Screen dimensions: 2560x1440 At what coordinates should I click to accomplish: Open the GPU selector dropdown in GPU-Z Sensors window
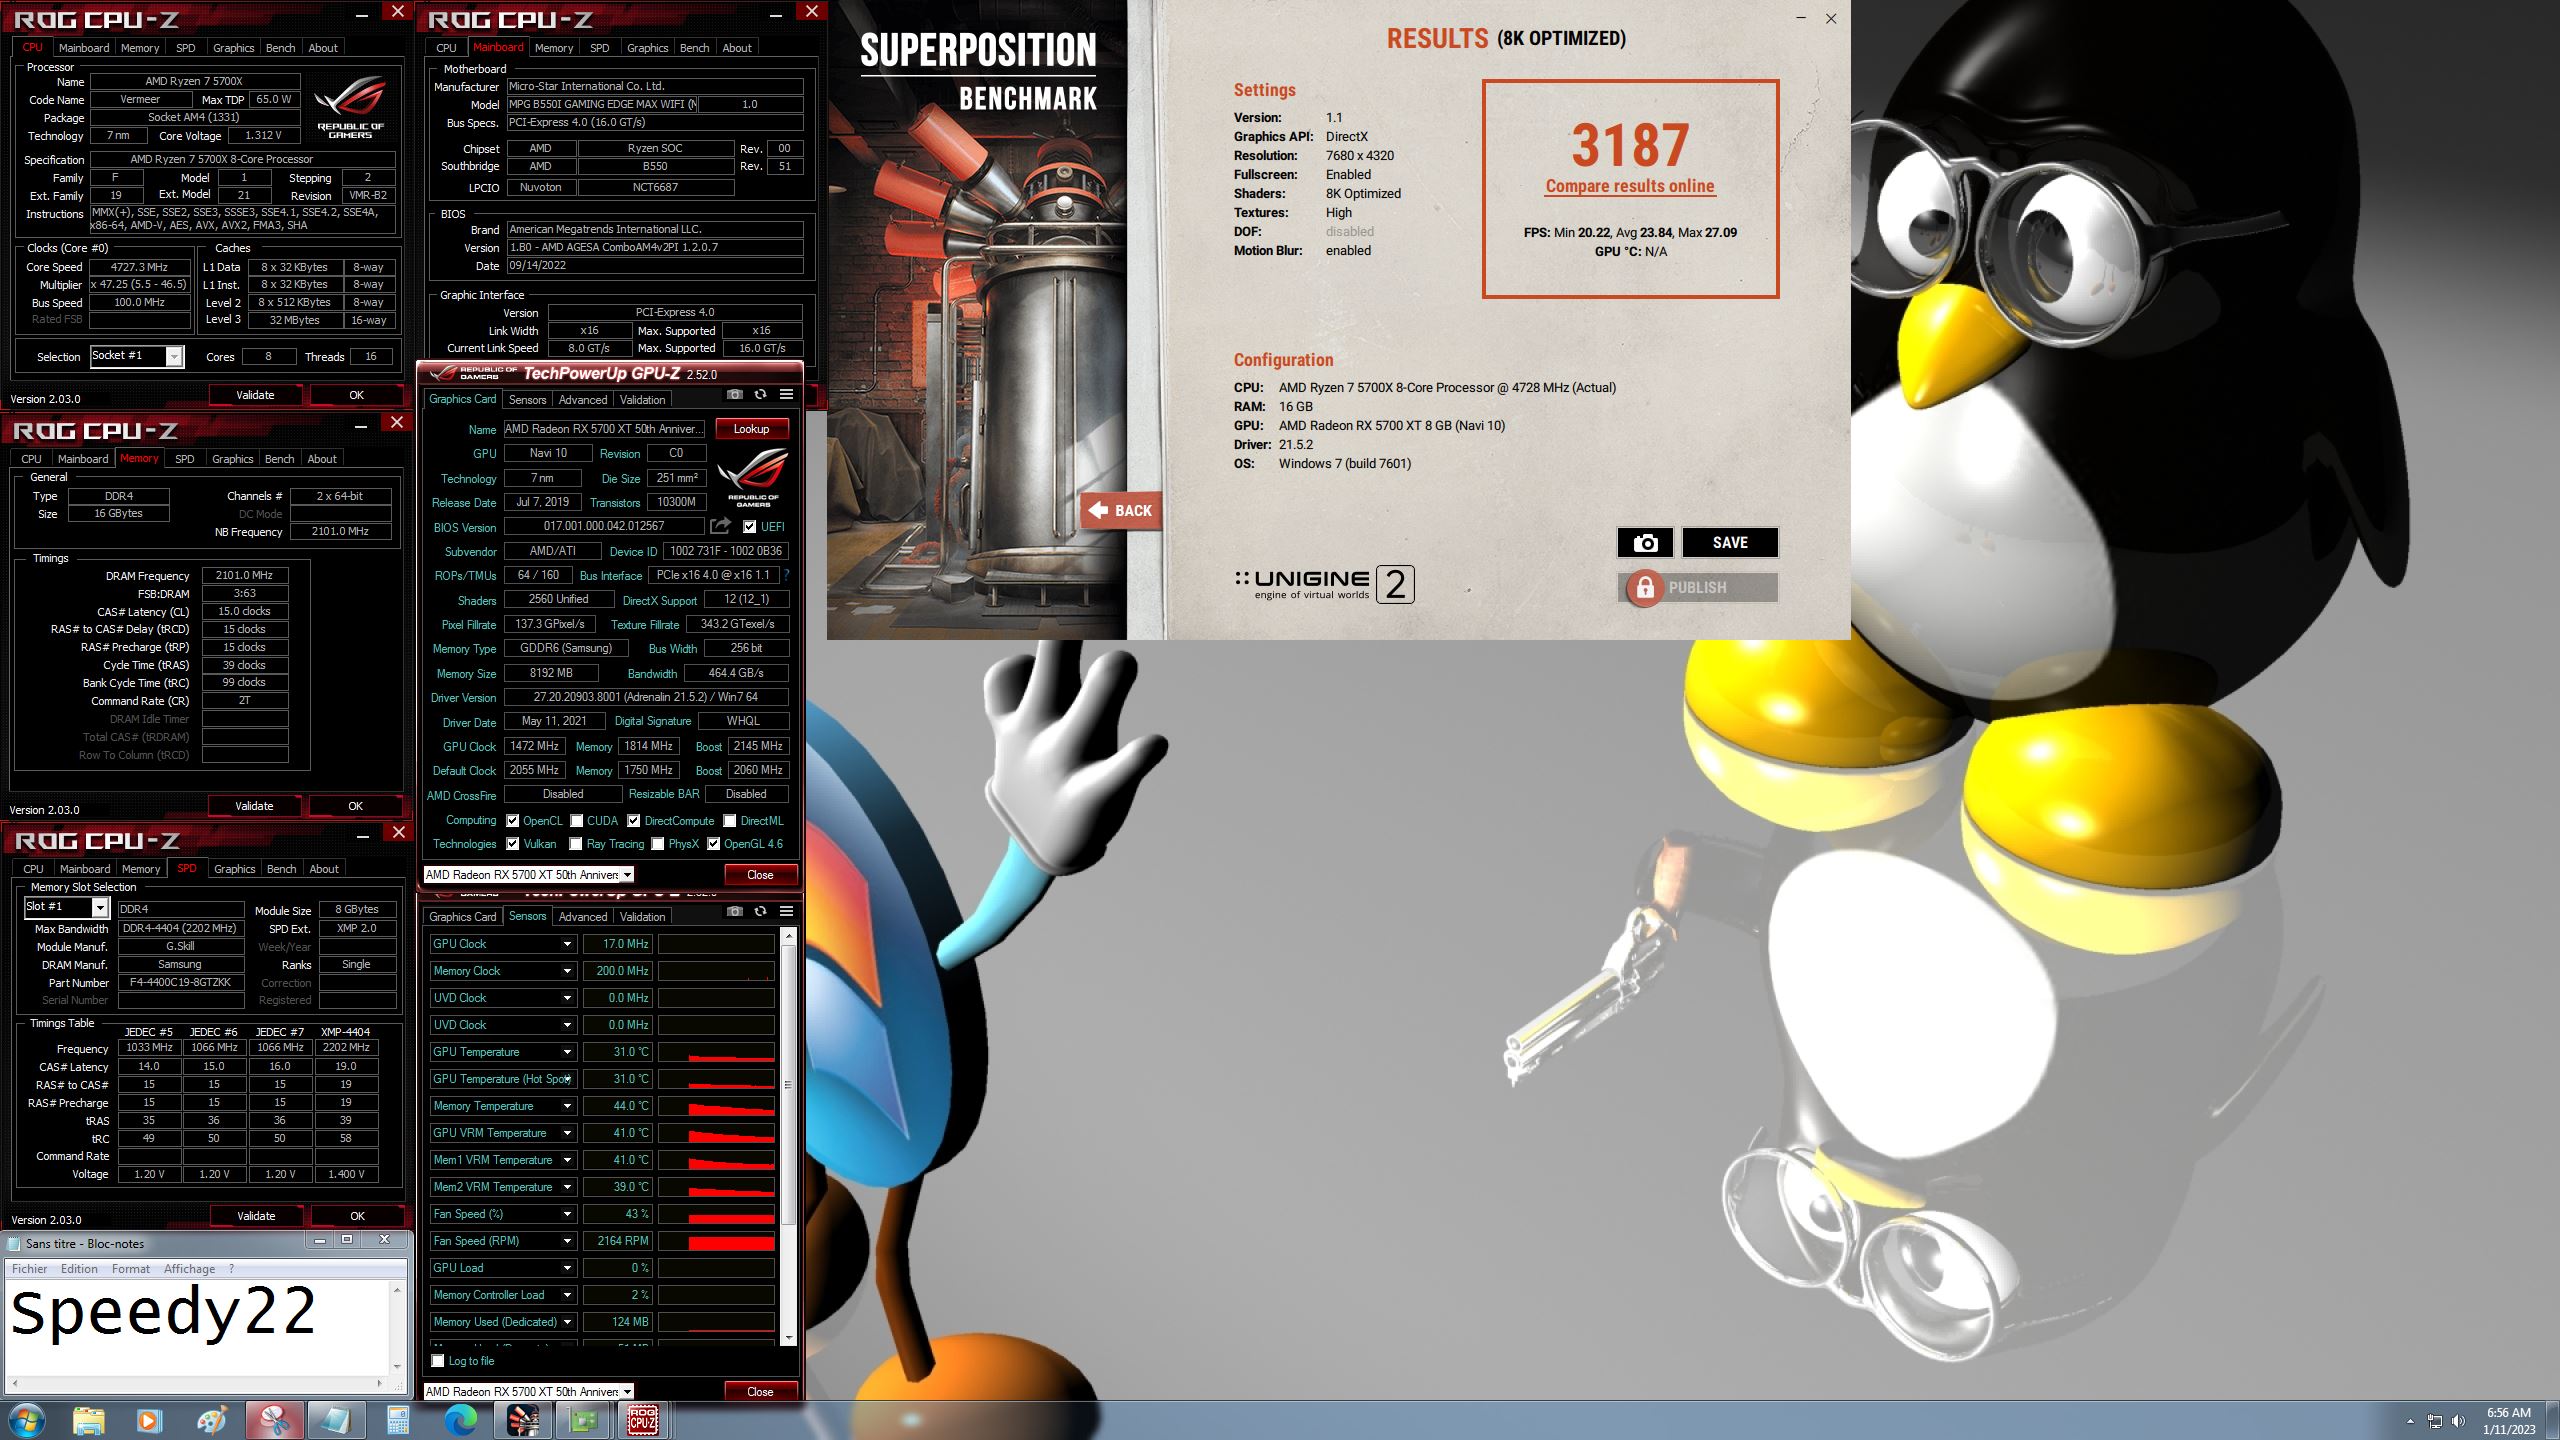click(528, 1392)
